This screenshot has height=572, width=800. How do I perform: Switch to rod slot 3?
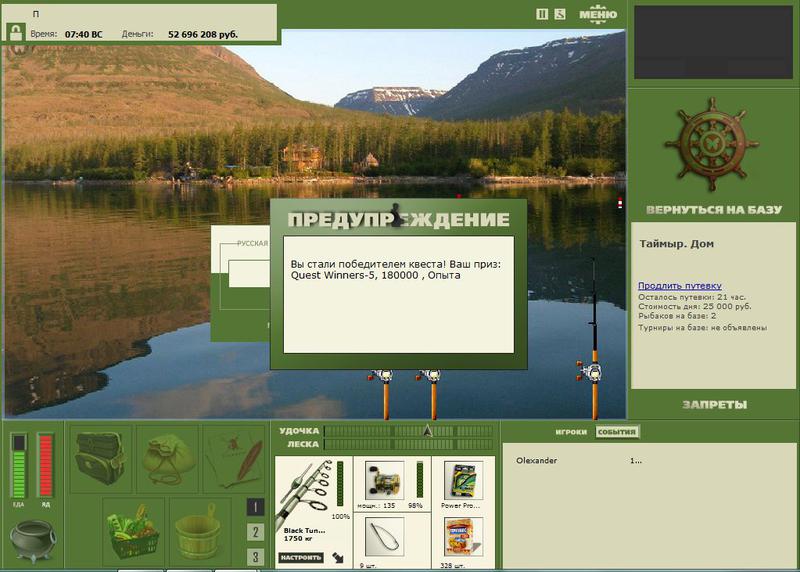coord(255,556)
